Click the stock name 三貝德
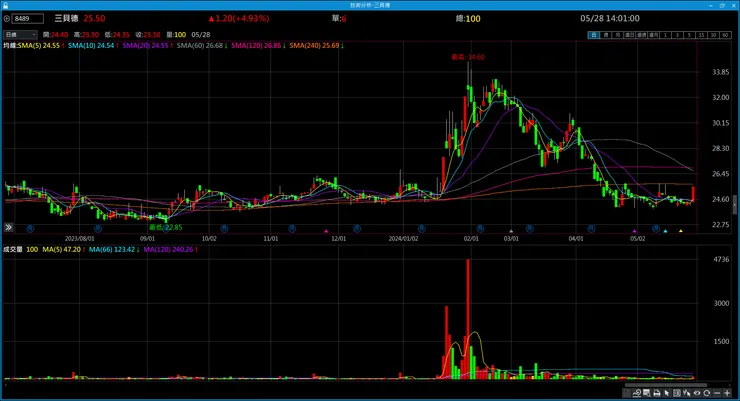Viewport: 740px width, 401px height. [x=67, y=18]
